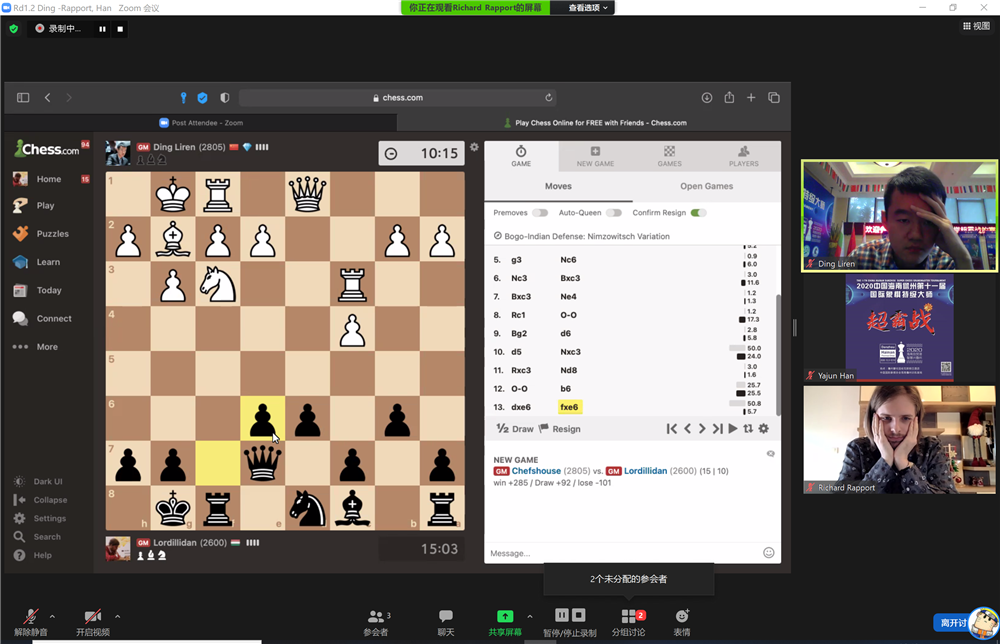The height and width of the screenshot is (644, 1000).
Task: Click the browser address bar chess.com
Action: tap(397, 98)
